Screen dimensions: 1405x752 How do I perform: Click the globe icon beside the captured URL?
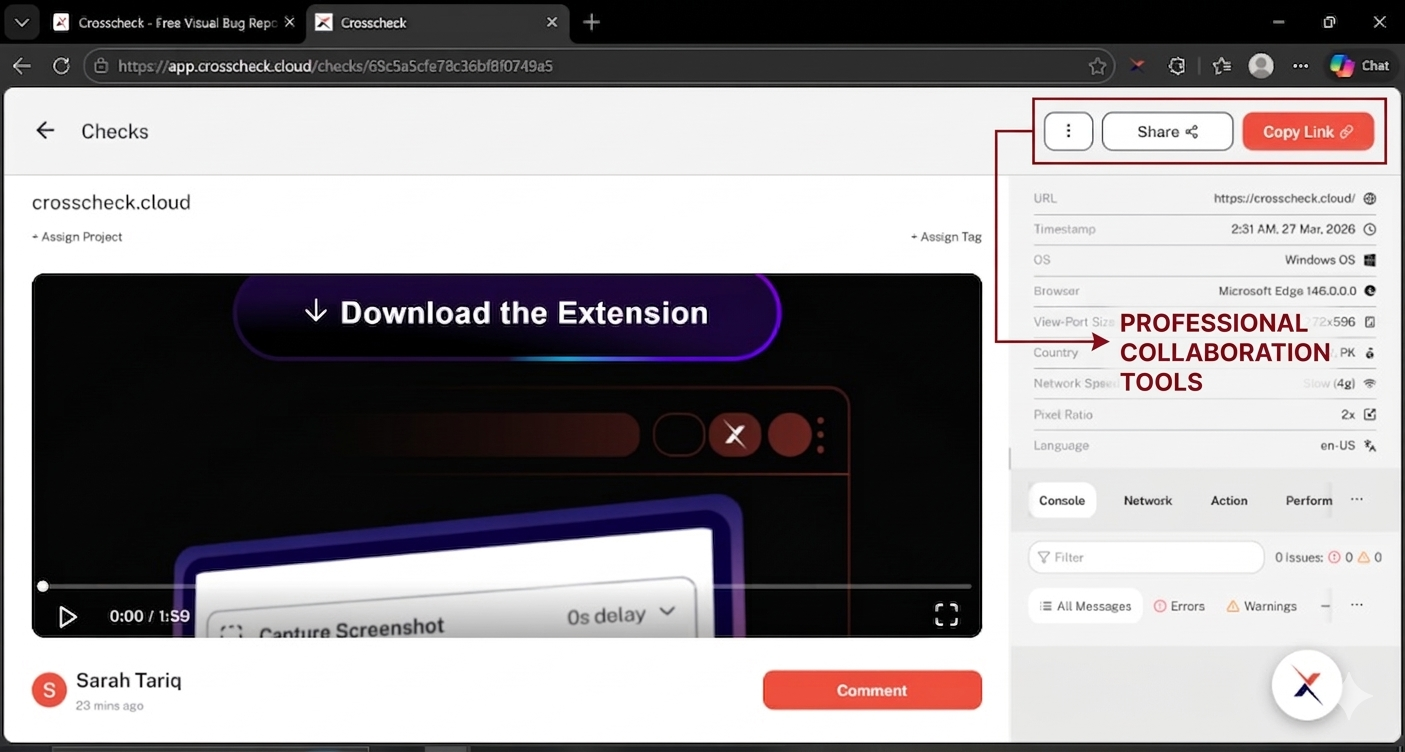tap(1370, 198)
